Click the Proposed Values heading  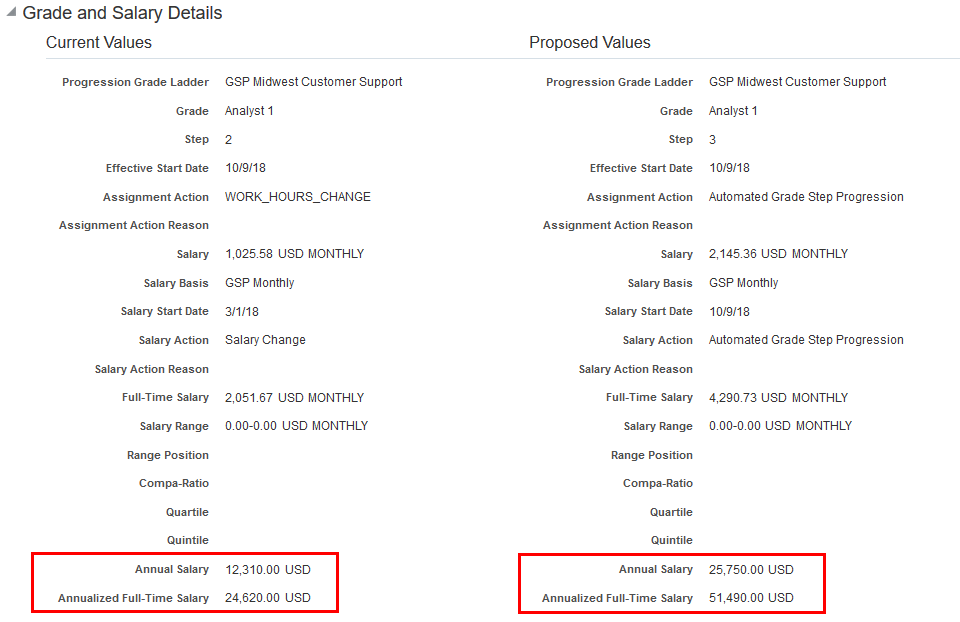point(589,43)
